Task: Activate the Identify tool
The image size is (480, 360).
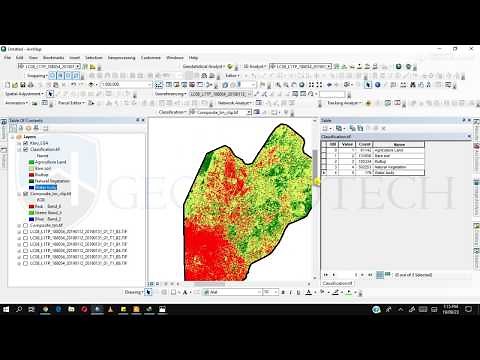Action: [x=377, y=85]
